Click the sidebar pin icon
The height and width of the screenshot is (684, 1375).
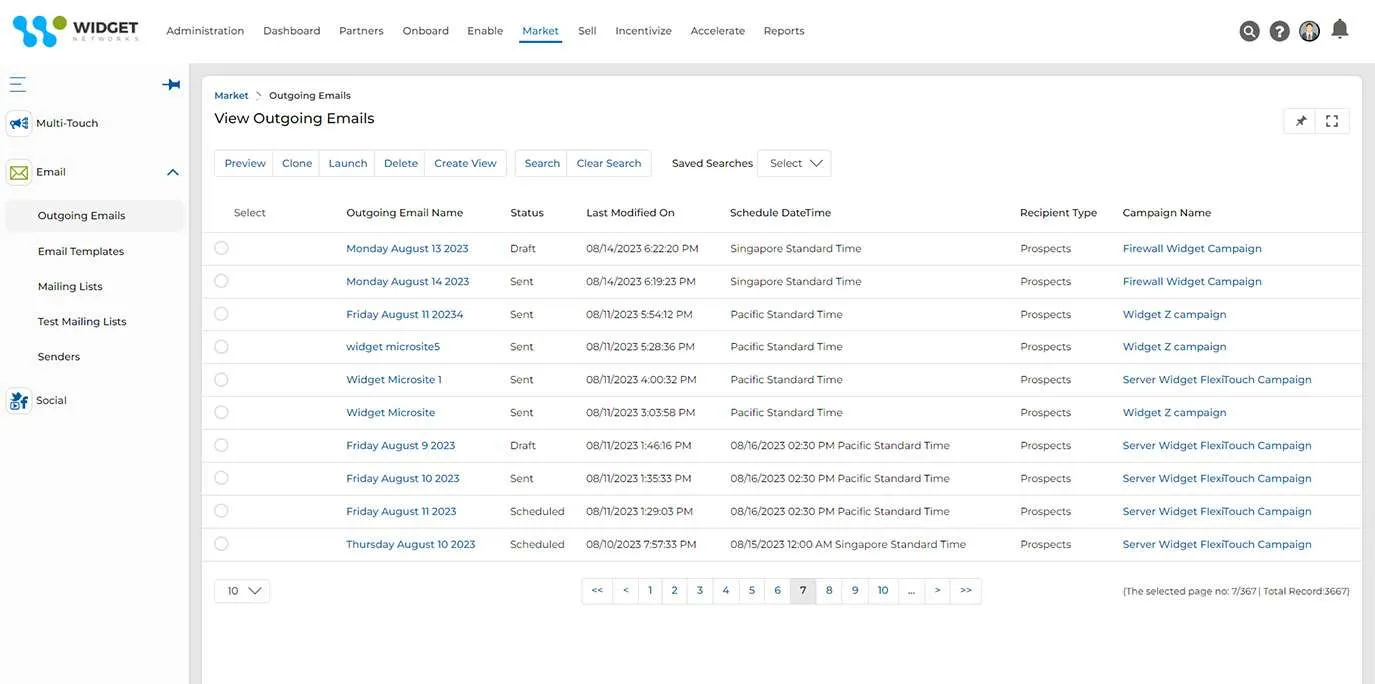pos(171,85)
